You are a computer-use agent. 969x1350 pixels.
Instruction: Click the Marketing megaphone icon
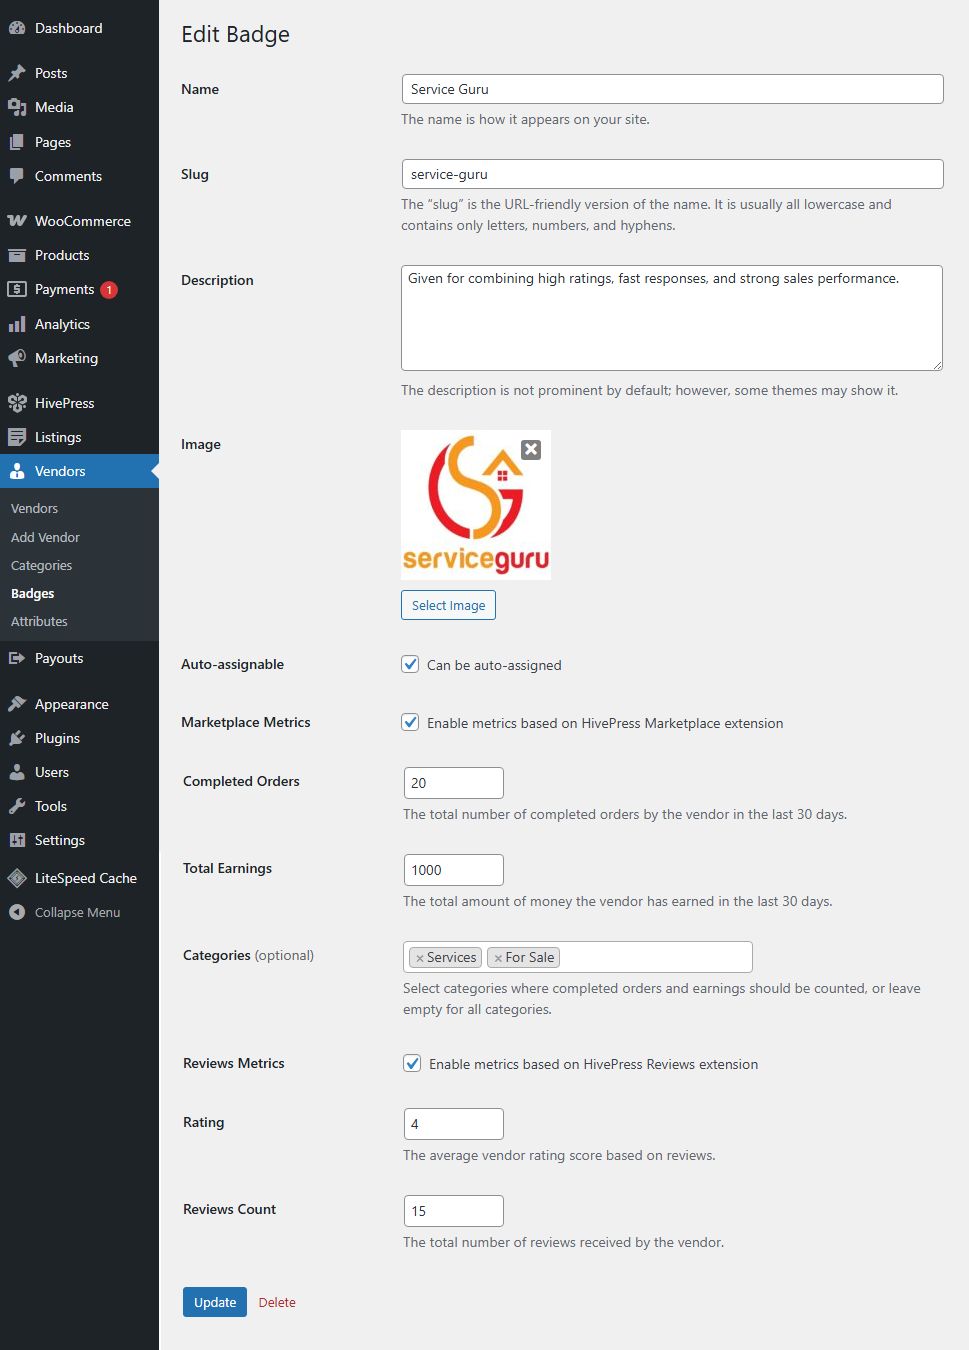17,358
